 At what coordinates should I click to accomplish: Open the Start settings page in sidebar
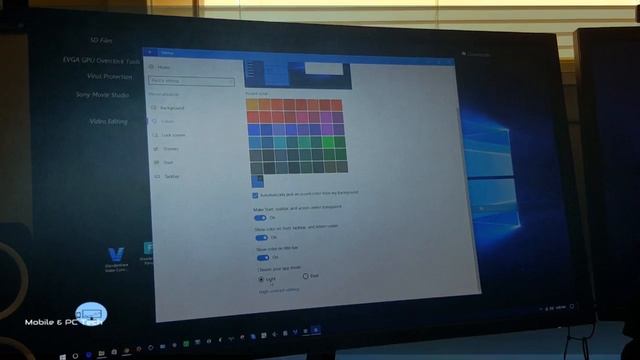click(x=164, y=162)
